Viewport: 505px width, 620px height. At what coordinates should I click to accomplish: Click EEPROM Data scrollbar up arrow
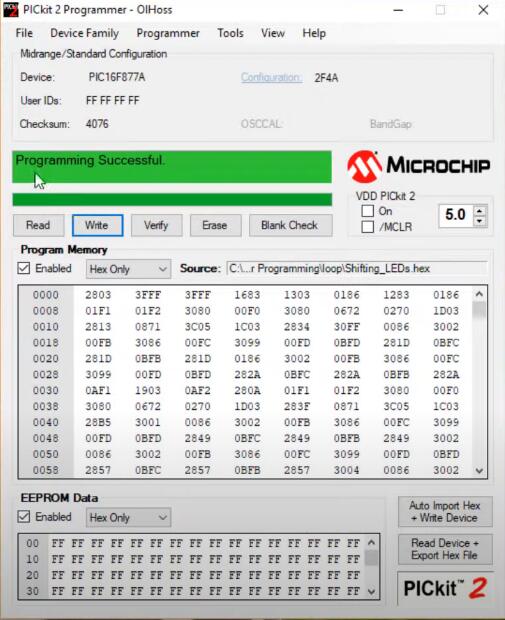coord(371,543)
